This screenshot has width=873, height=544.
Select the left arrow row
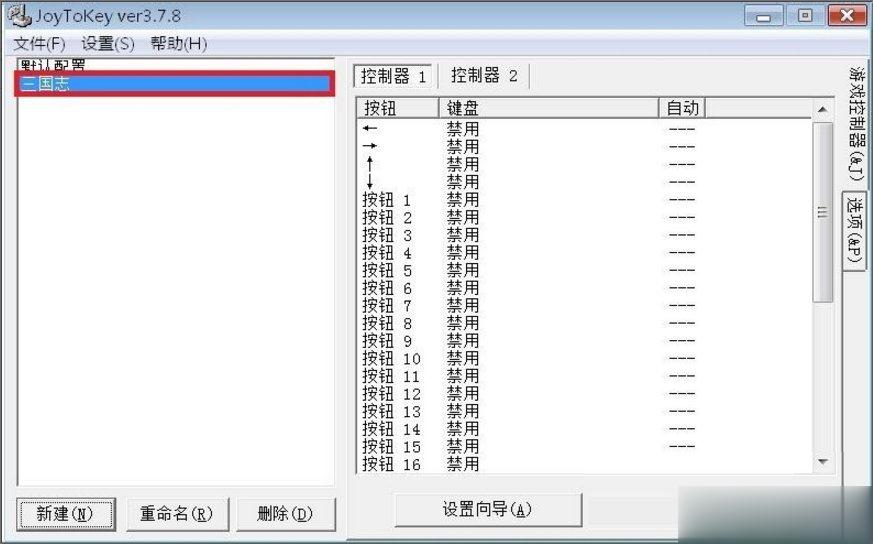(583, 129)
